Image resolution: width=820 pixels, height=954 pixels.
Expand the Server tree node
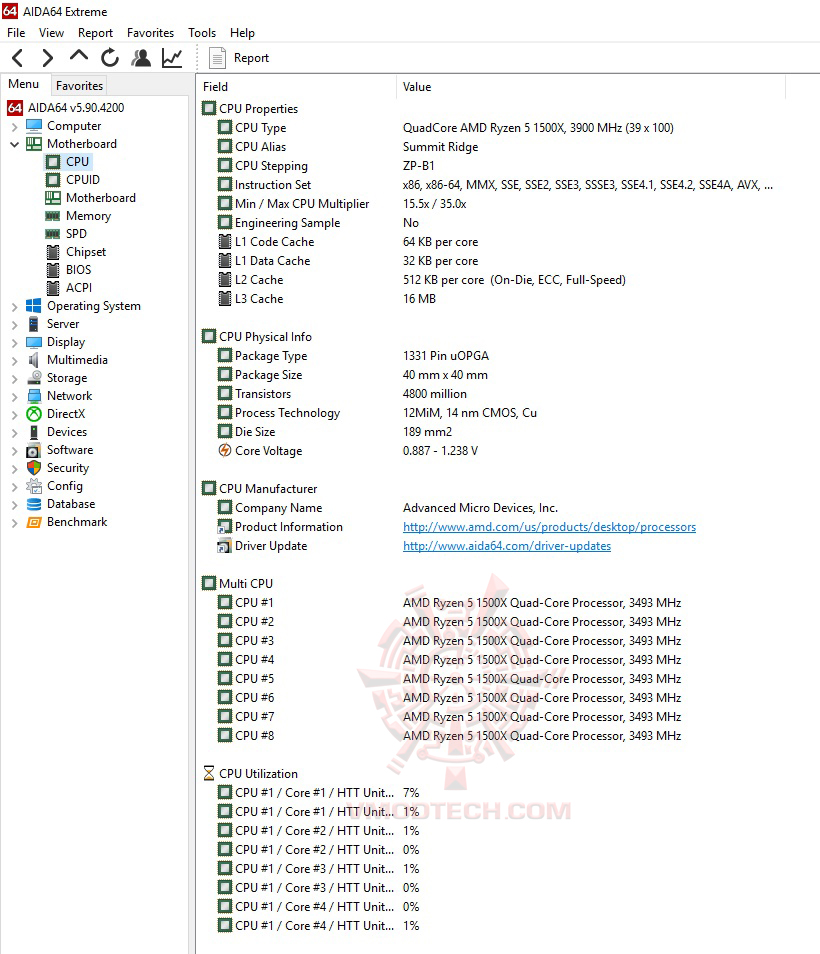15,325
